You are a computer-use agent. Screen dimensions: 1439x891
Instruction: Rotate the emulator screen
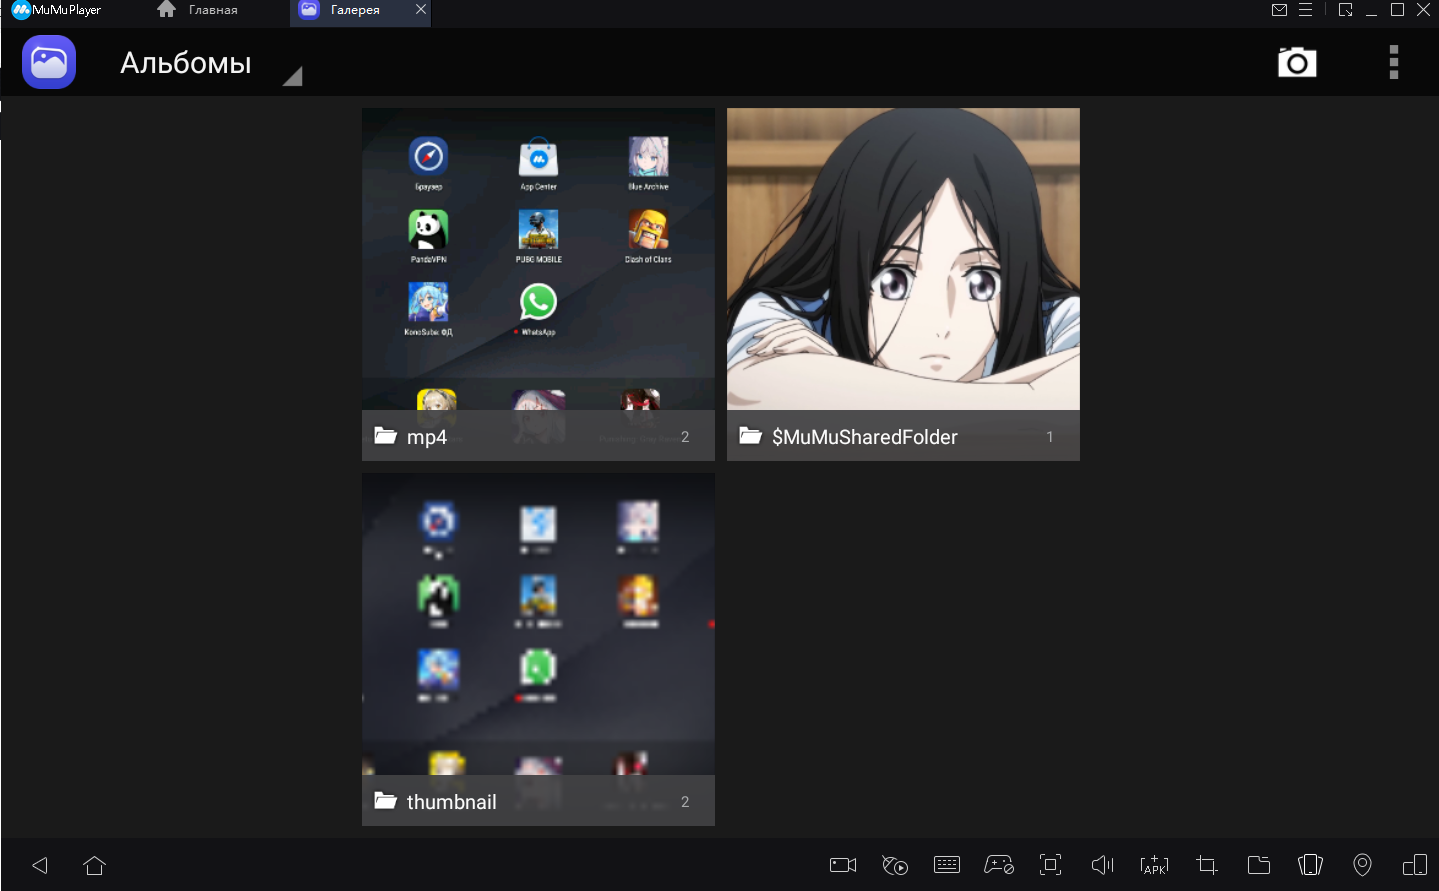(x=1310, y=865)
